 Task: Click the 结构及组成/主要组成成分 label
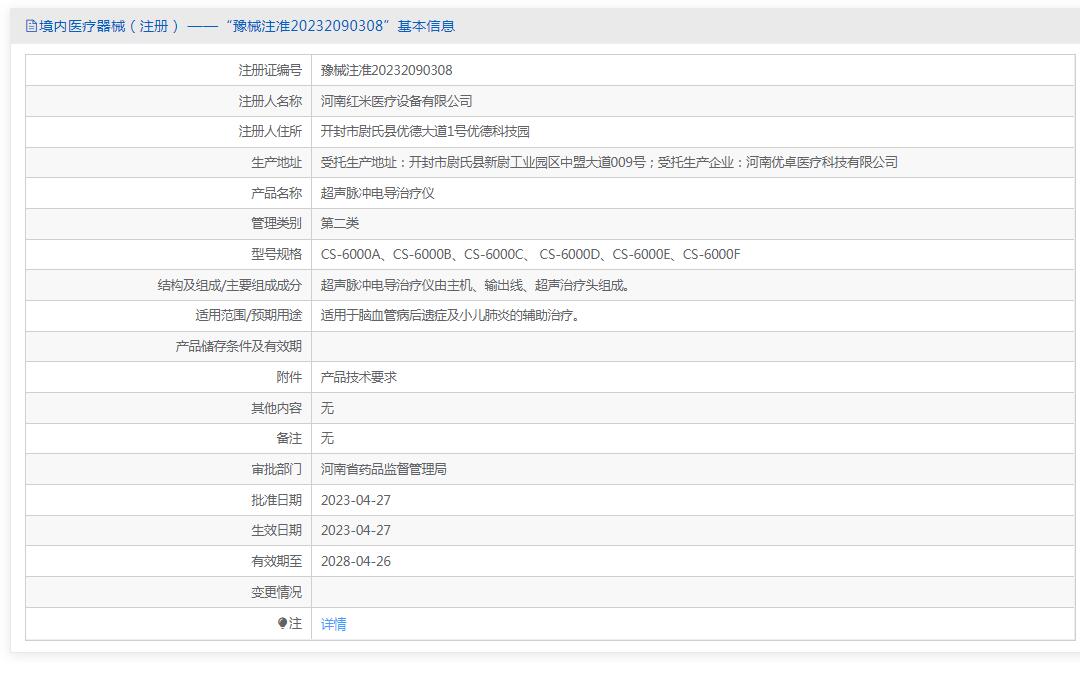point(229,285)
